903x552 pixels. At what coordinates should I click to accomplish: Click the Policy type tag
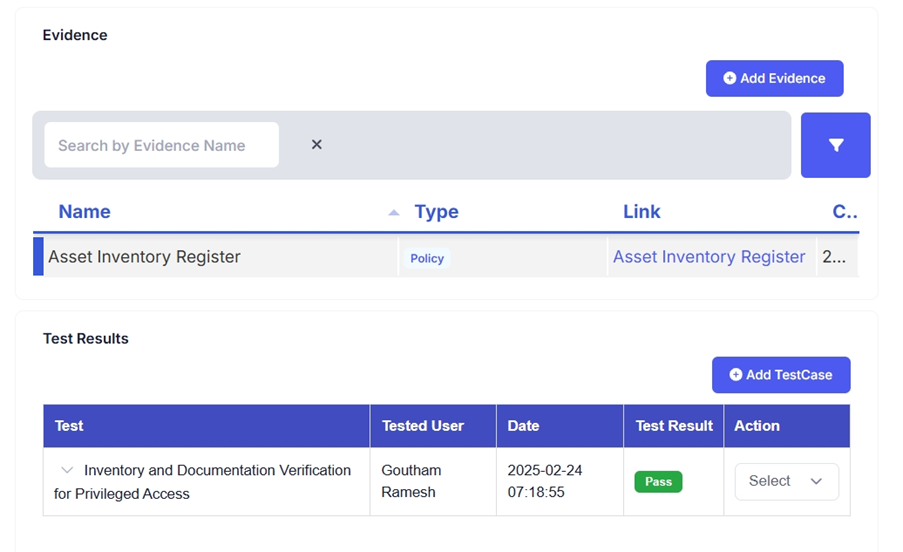(427, 258)
